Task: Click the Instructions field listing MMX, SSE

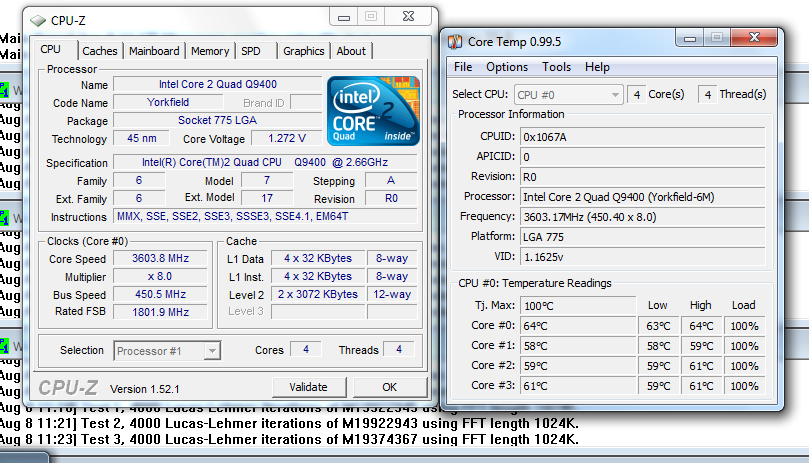Action: pos(265,216)
